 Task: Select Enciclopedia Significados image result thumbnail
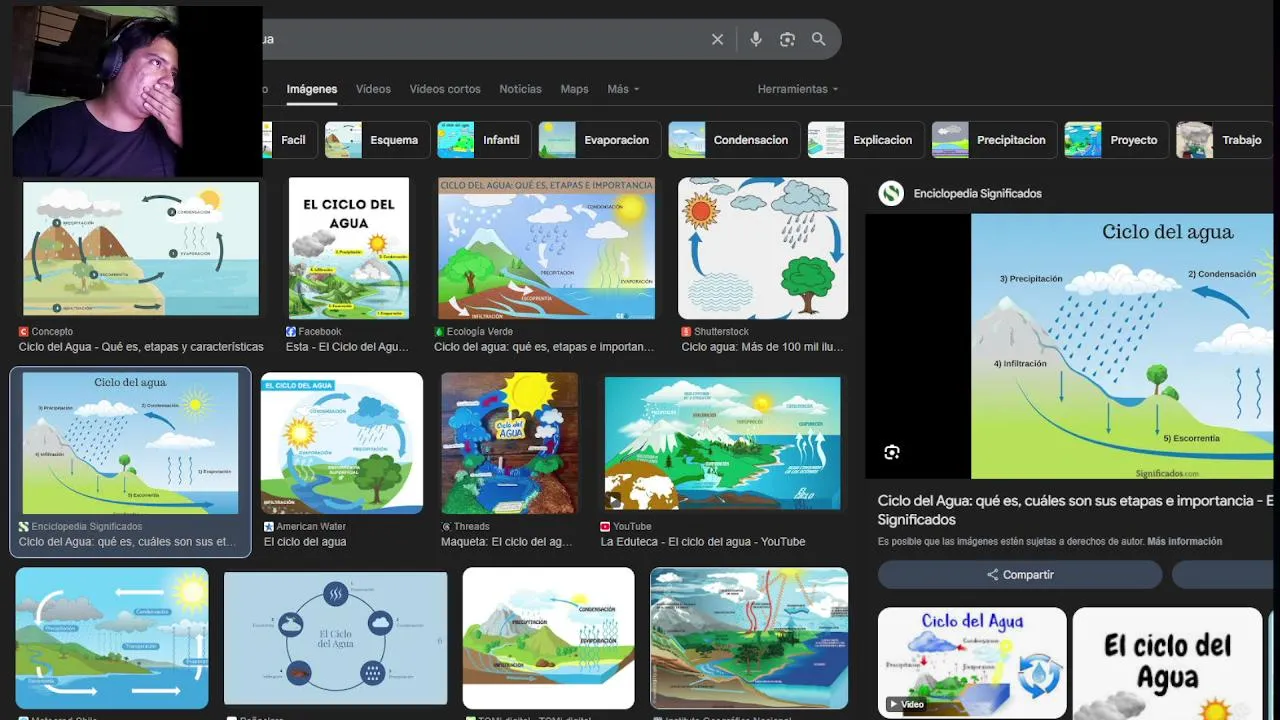click(131, 443)
